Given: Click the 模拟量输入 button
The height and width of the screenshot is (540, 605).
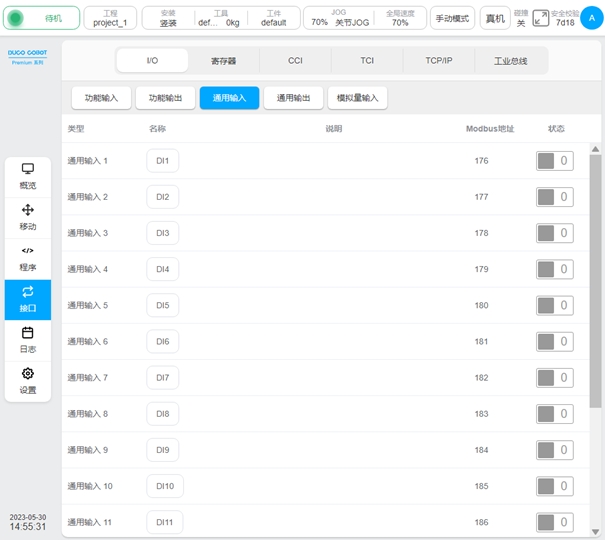Looking at the screenshot, I should [357, 98].
